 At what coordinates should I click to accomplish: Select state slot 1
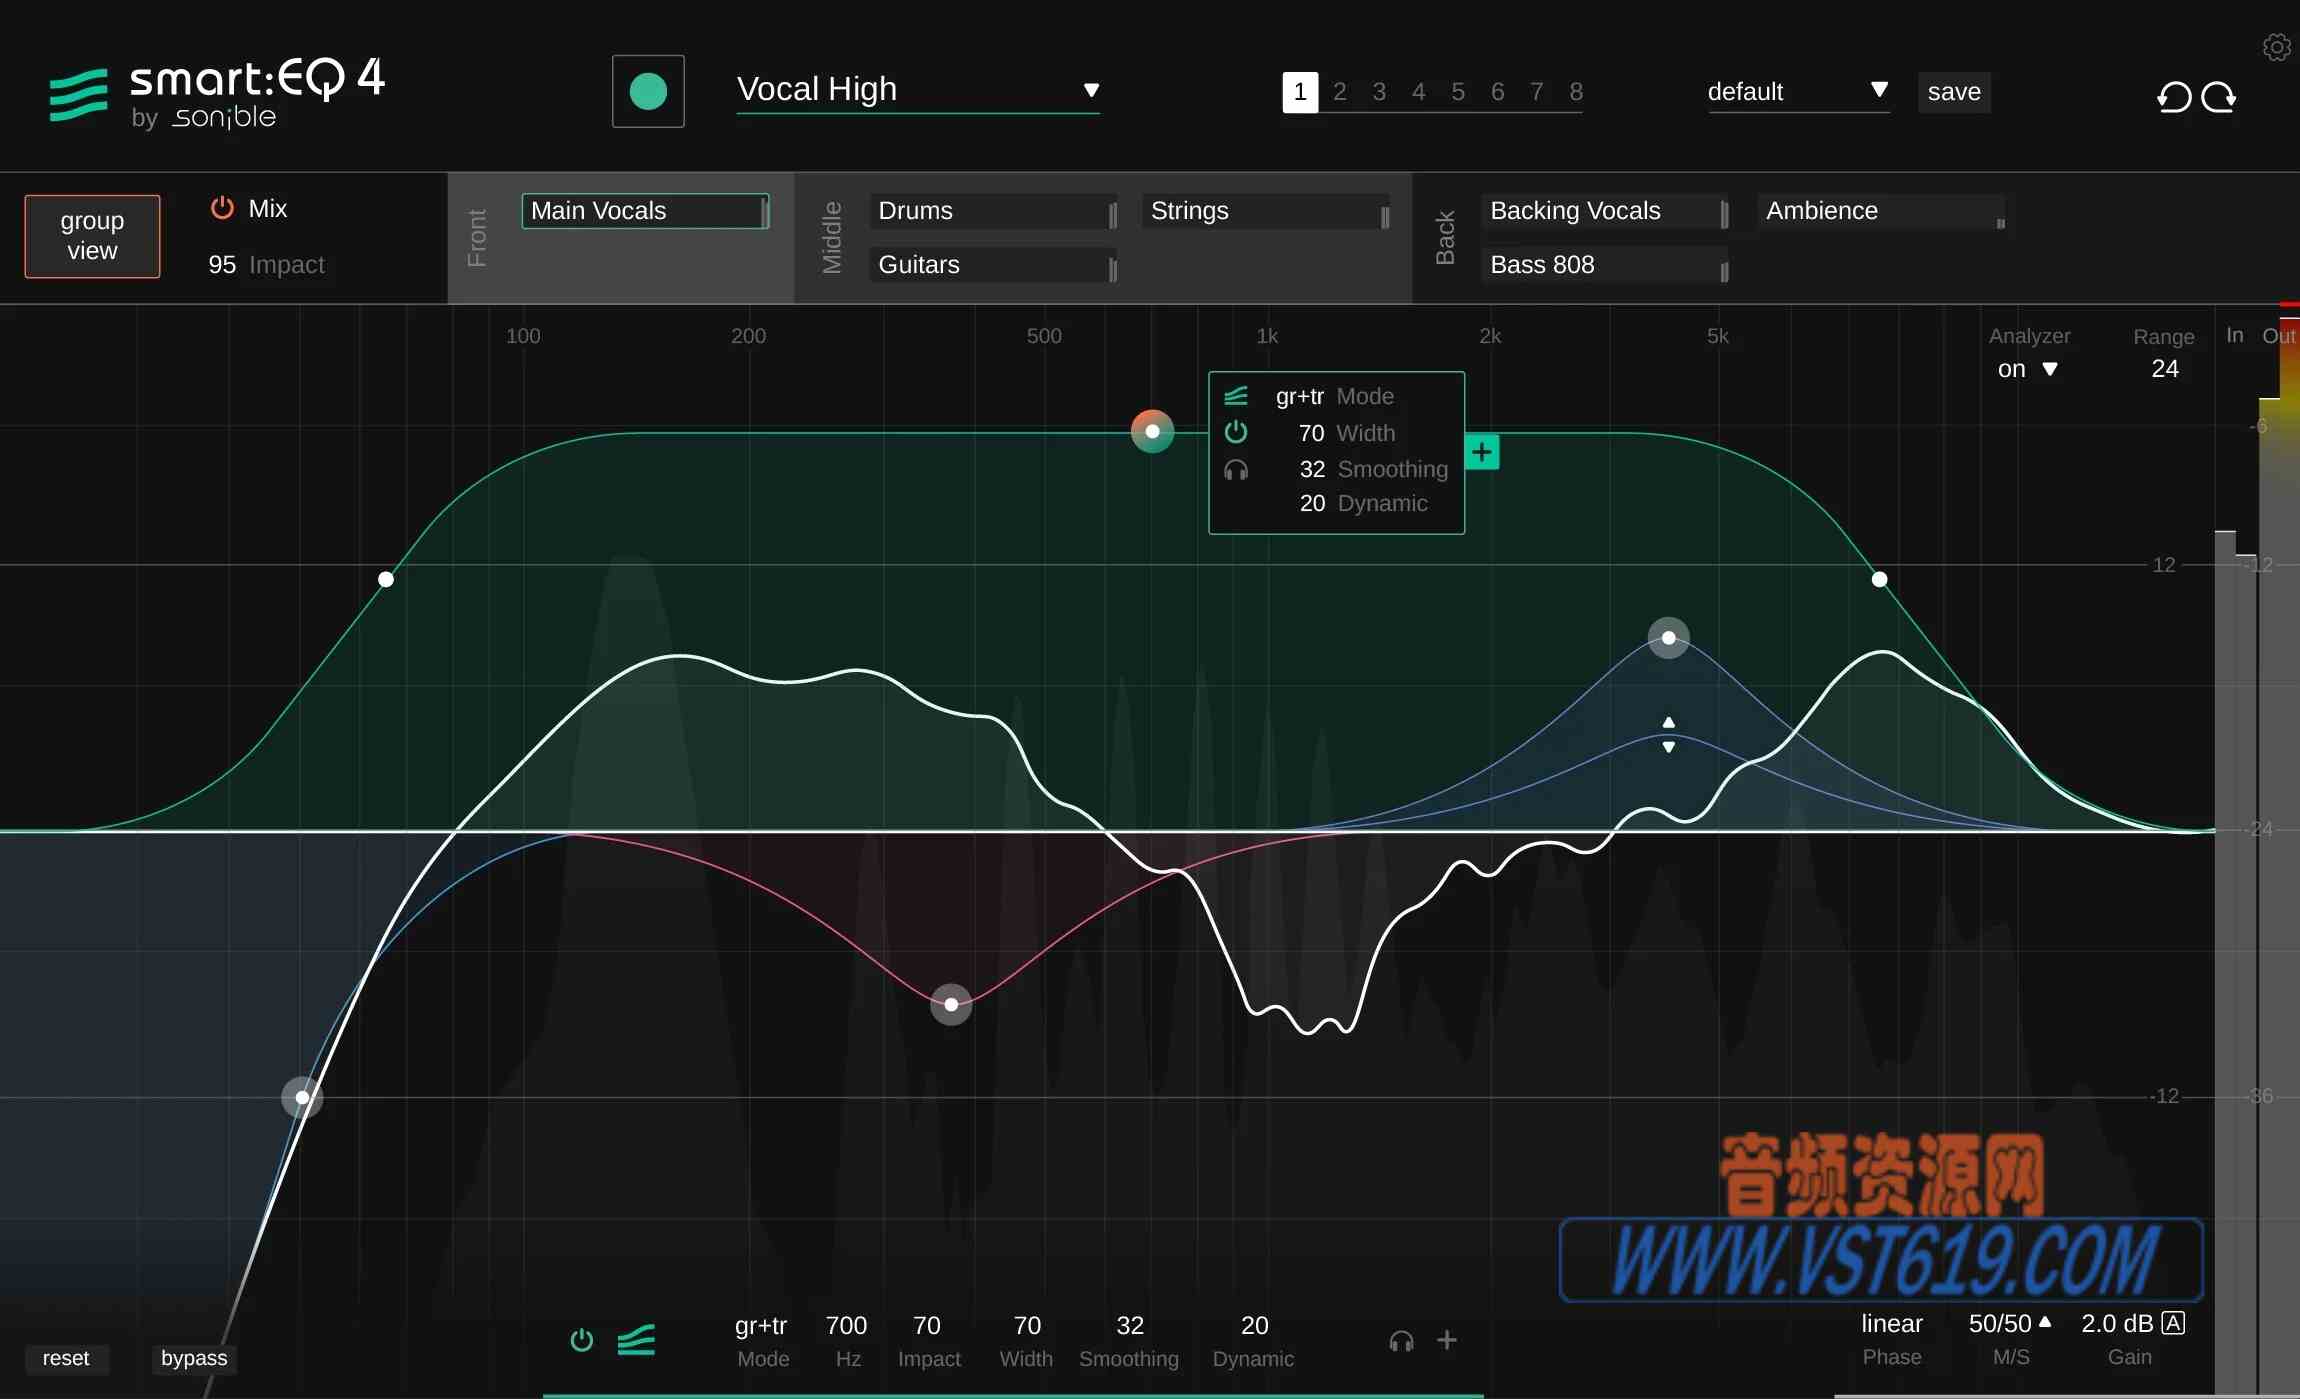(x=1300, y=92)
